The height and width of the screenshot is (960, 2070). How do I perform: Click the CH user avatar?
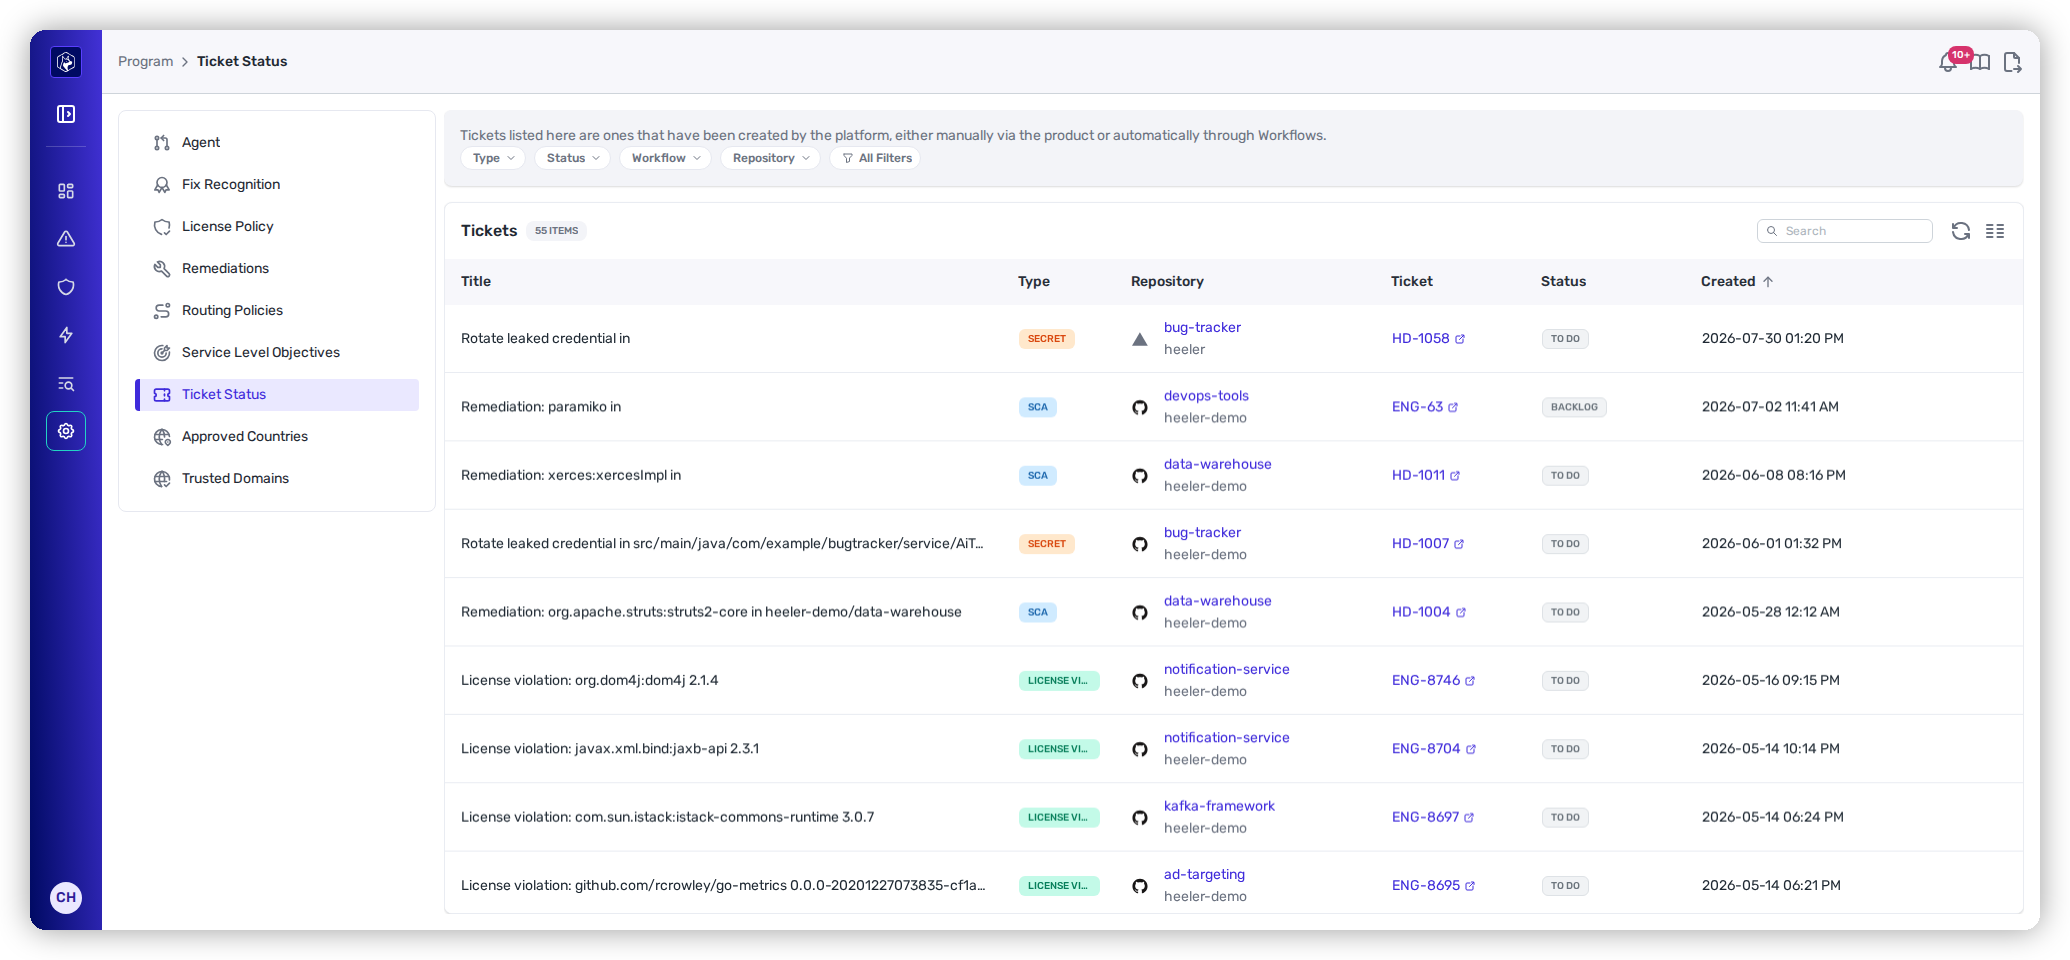pos(66,897)
